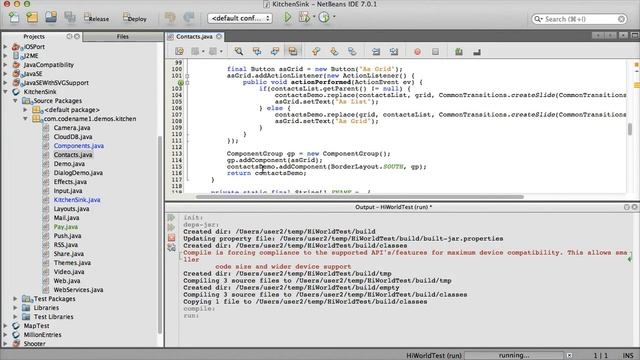This screenshot has width=640, height=360.
Task: Run the project with green play icon
Action: pyautogui.click(x=287, y=18)
